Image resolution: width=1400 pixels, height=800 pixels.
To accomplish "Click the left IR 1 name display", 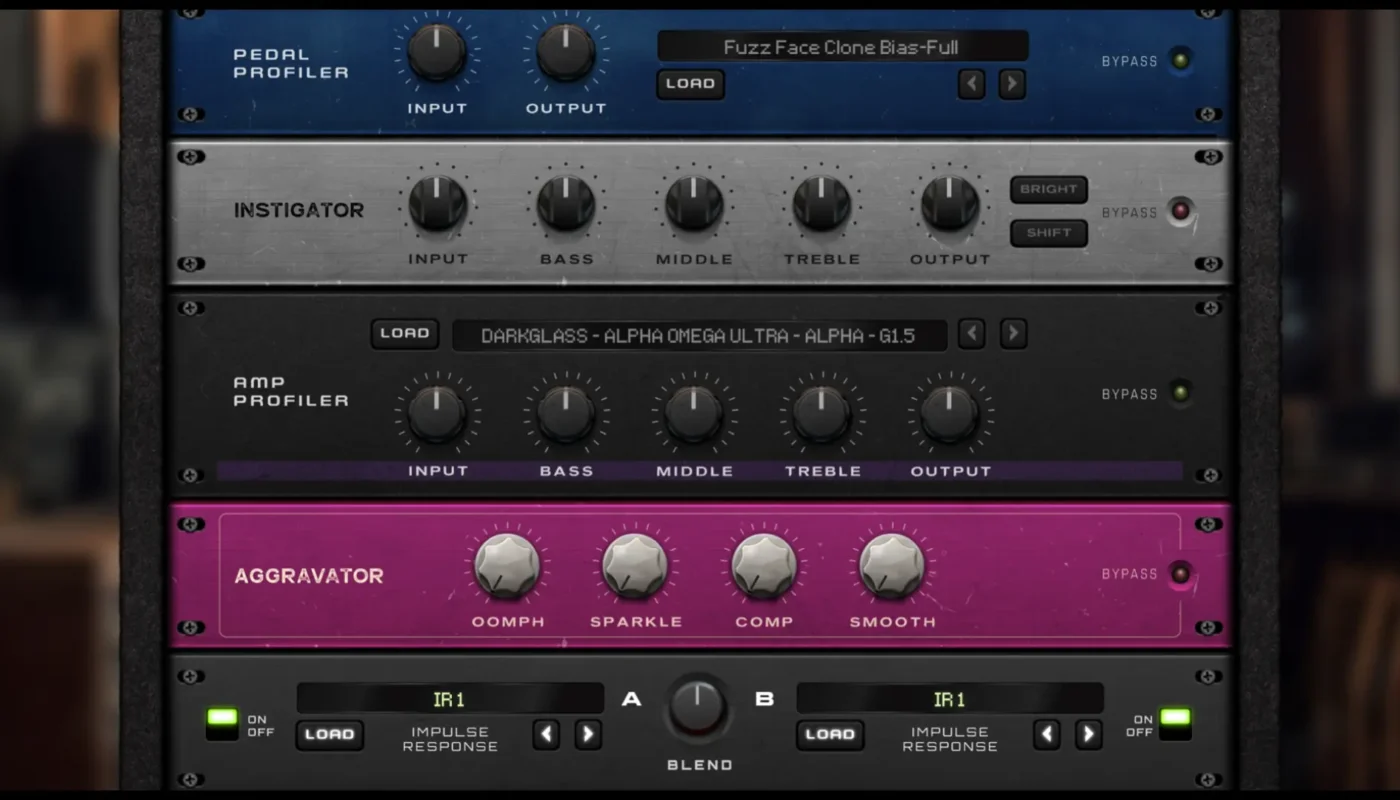I will 450,699.
